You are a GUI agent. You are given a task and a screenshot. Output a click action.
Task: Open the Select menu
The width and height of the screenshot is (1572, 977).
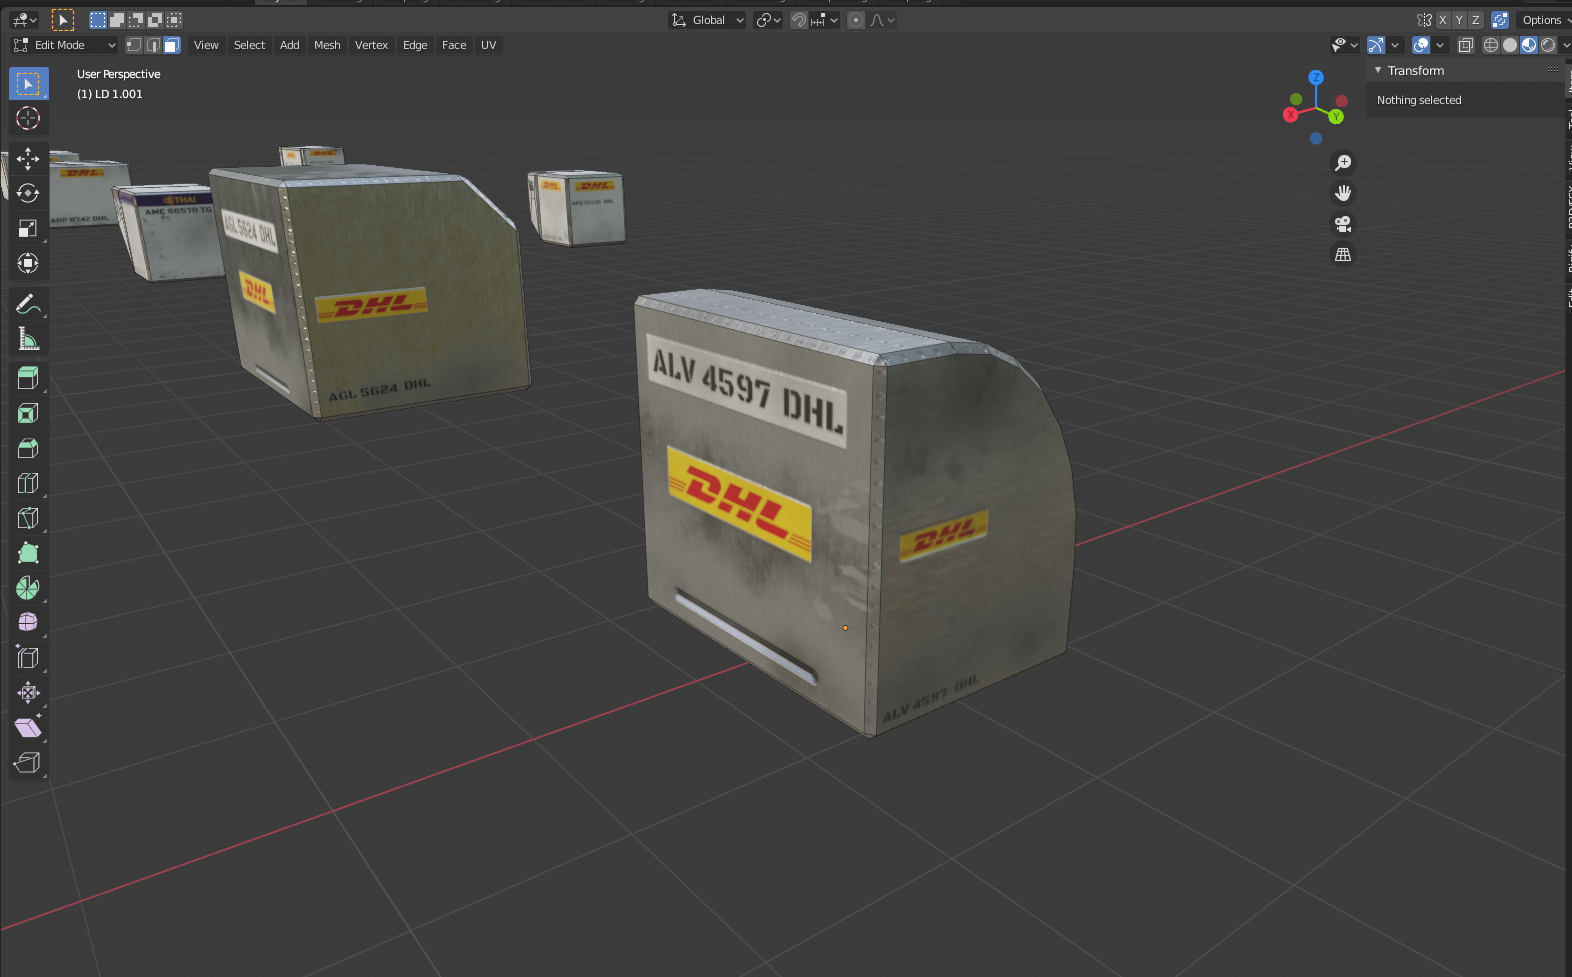[x=249, y=45]
